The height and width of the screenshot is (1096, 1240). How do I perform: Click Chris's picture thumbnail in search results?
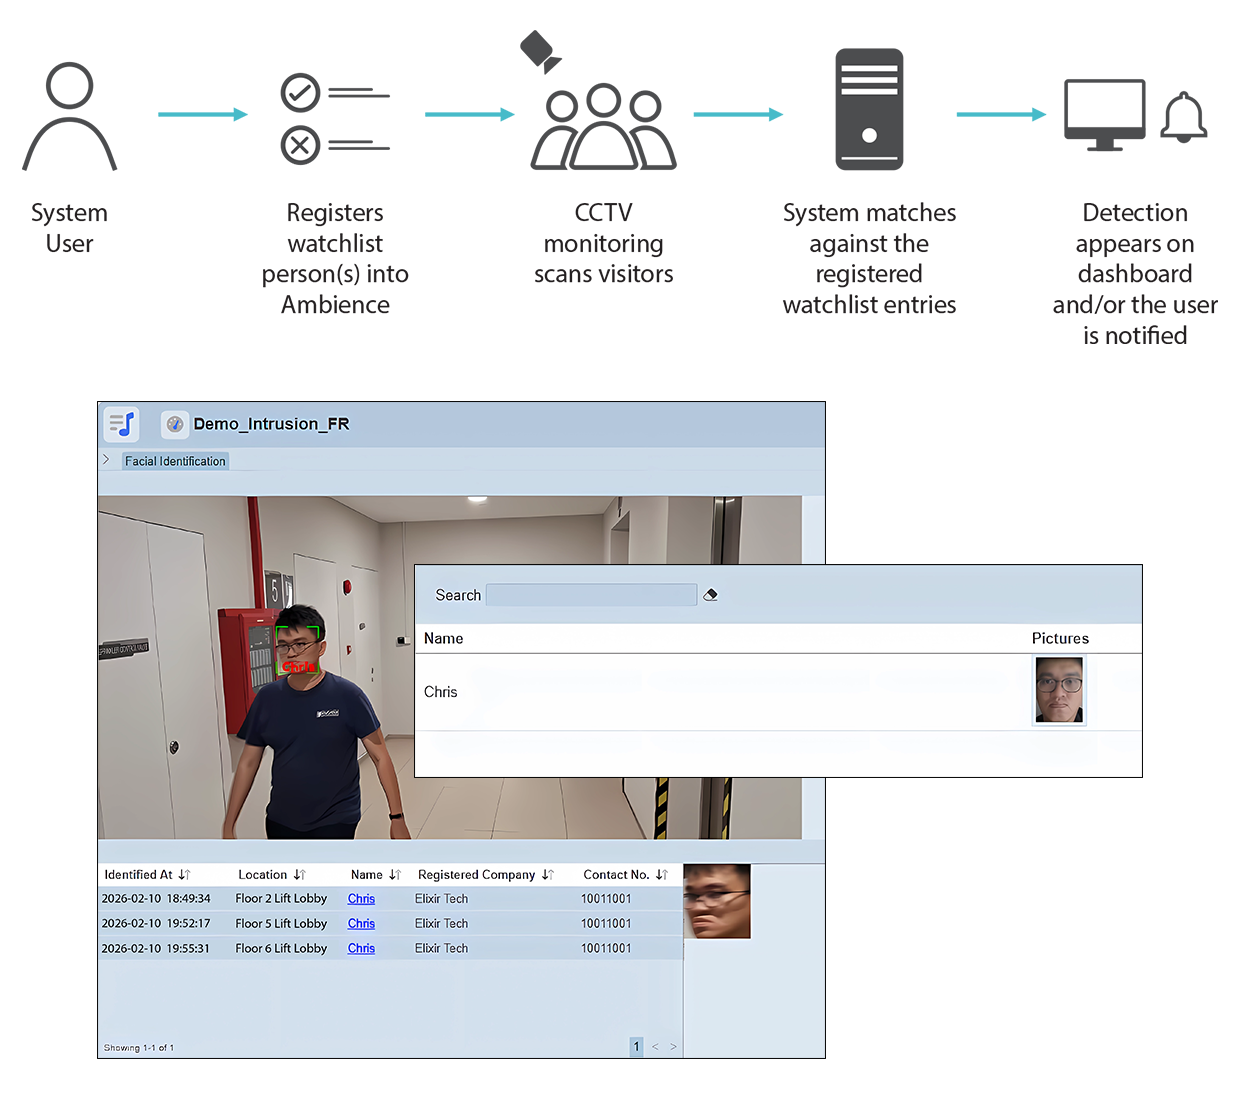pos(1059,690)
